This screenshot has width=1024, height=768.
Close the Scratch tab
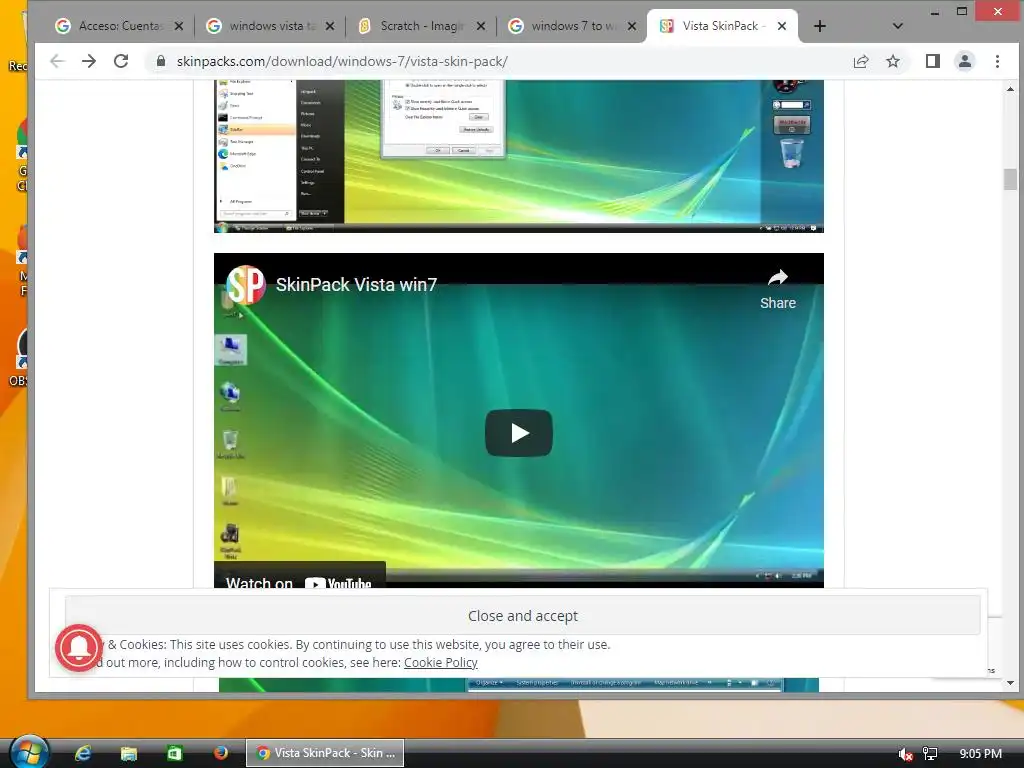click(481, 26)
